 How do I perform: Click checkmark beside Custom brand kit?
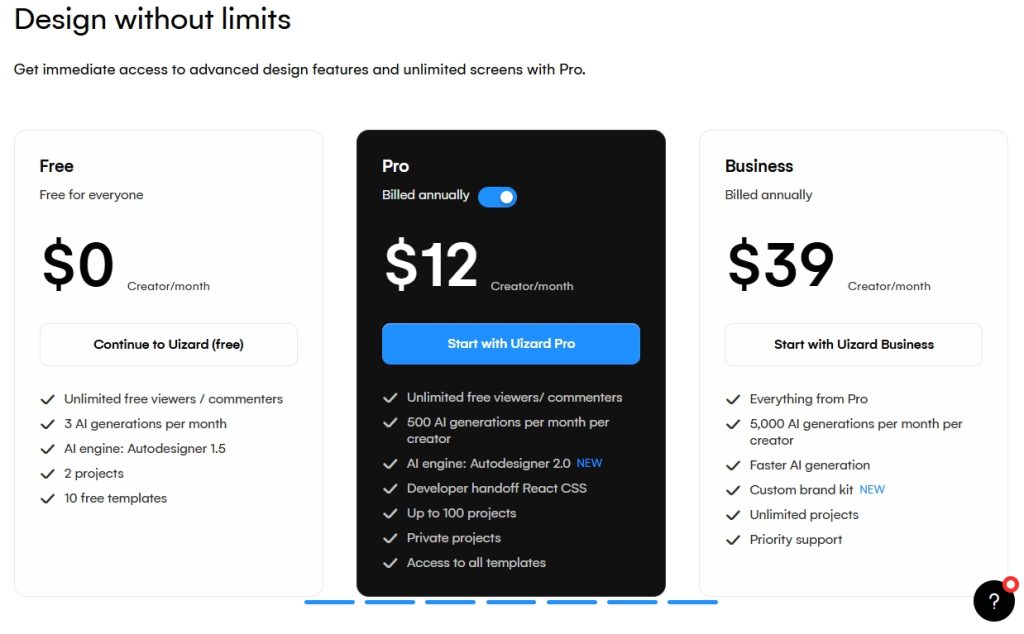(x=733, y=490)
